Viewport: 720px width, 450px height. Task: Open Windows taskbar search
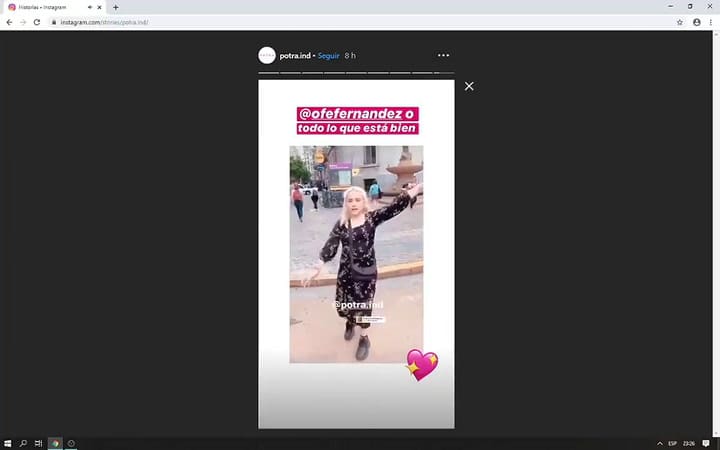point(23,443)
